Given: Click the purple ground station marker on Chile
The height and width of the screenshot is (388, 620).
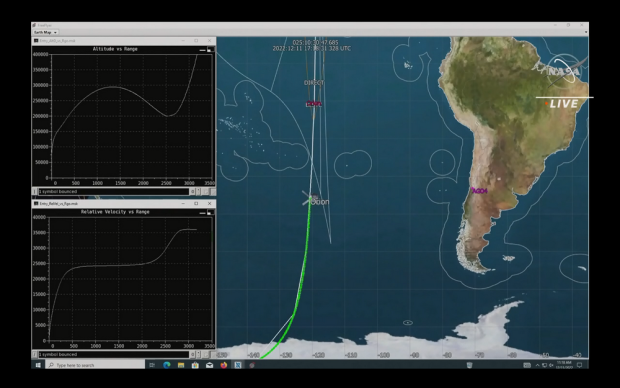Looking at the screenshot, I should click(479, 191).
